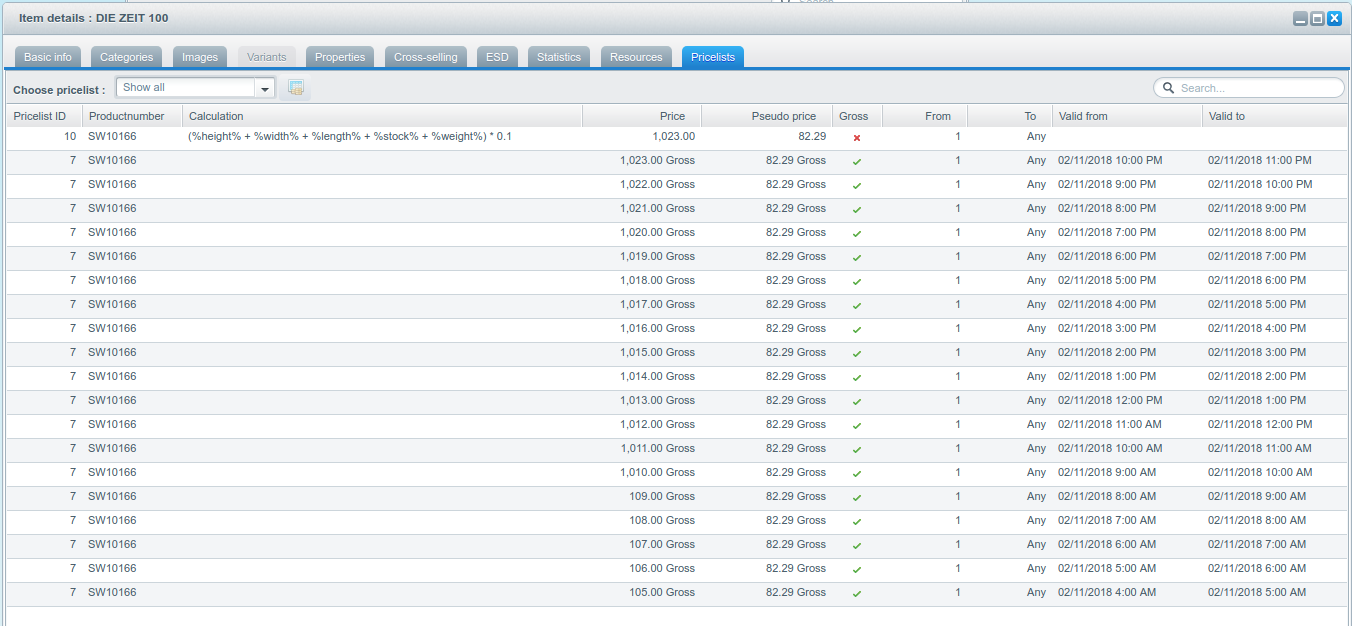Sort by the Price column header
The image size is (1352, 626).
(x=642, y=116)
